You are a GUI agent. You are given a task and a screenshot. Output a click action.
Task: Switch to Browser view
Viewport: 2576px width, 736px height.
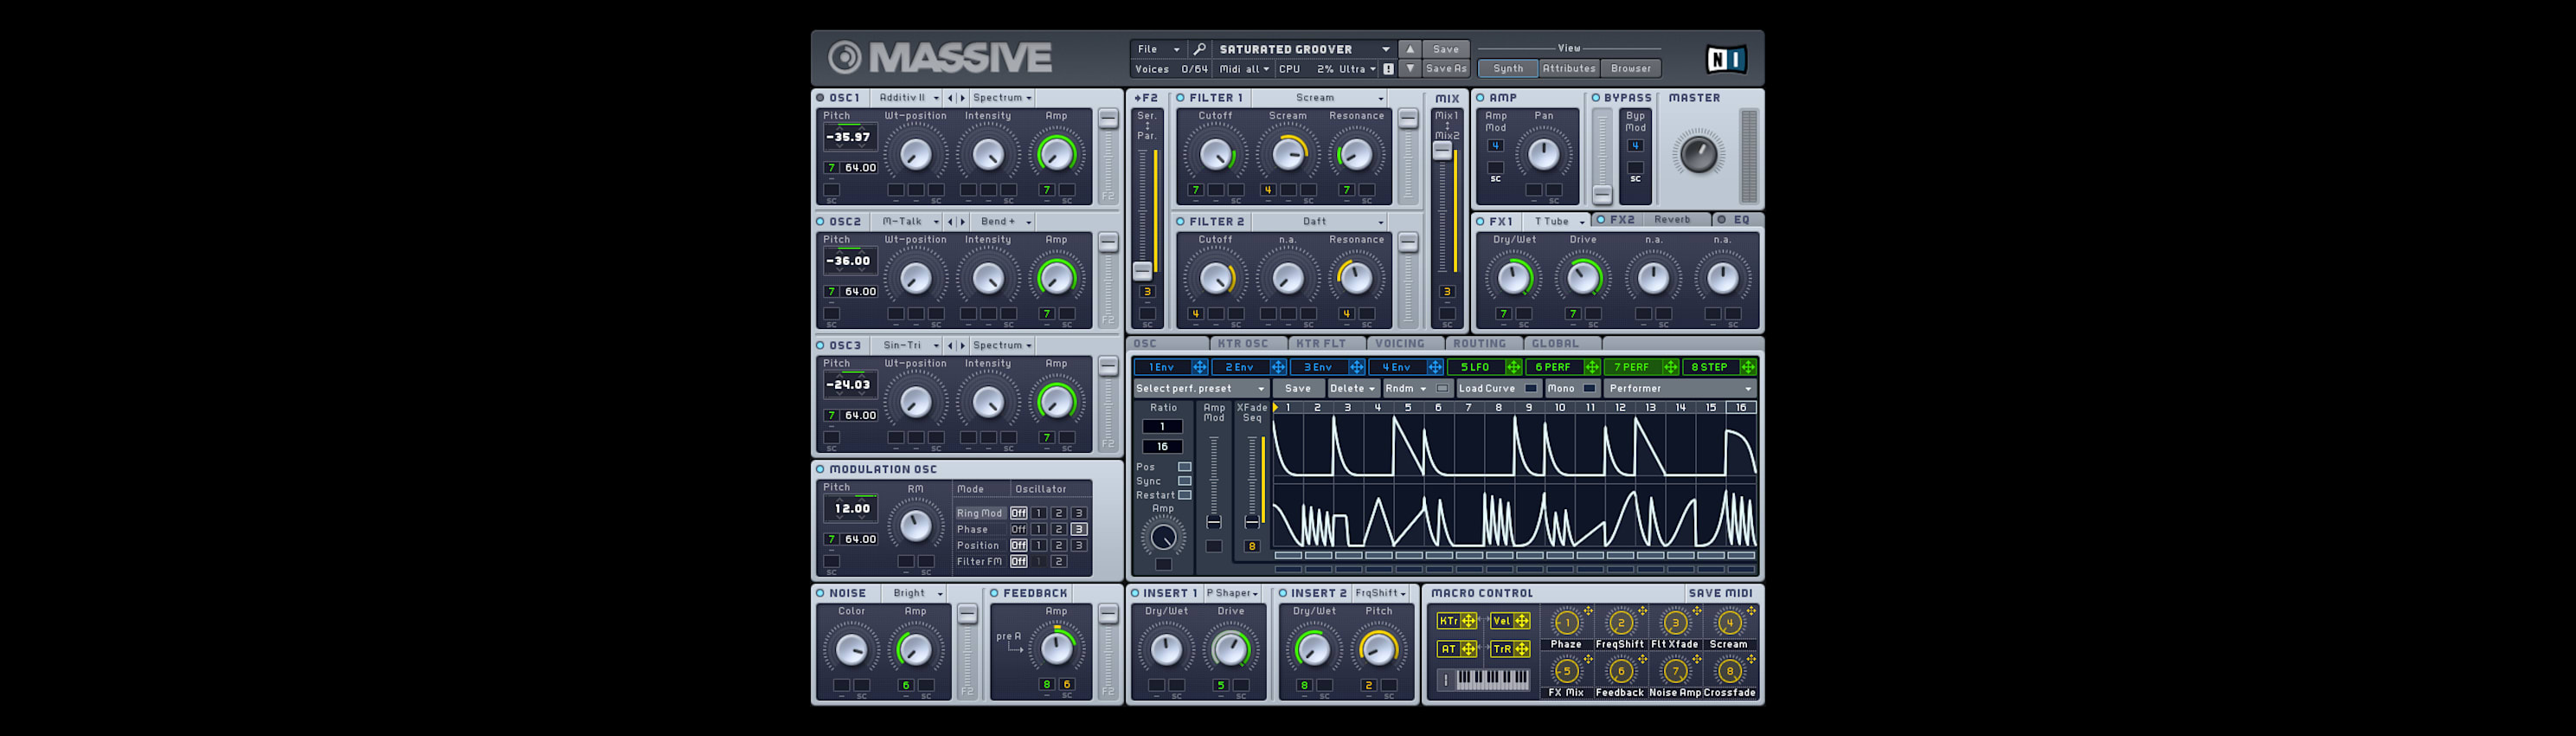[1631, 69]
